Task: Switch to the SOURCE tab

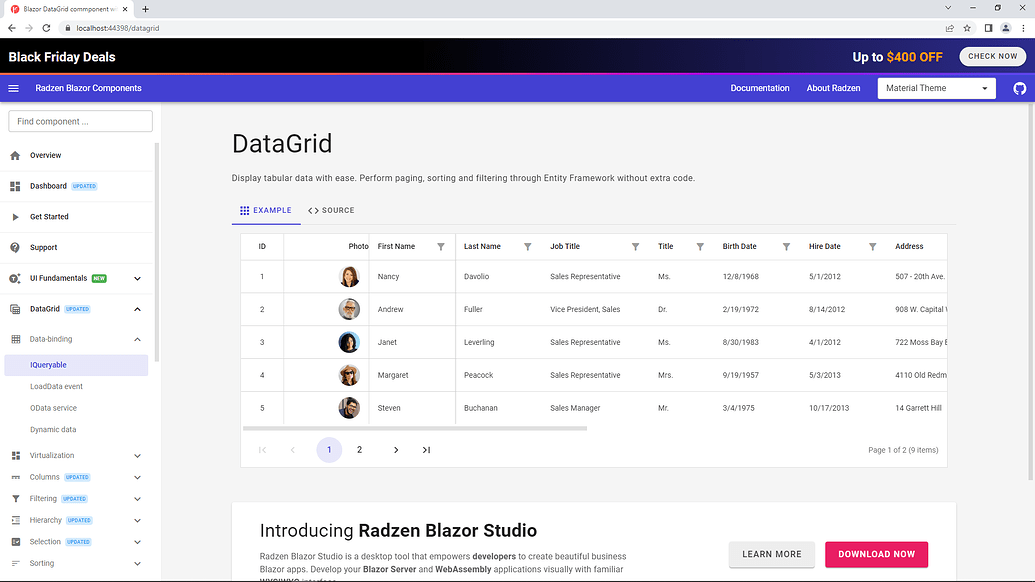Action: coord(330,210)
